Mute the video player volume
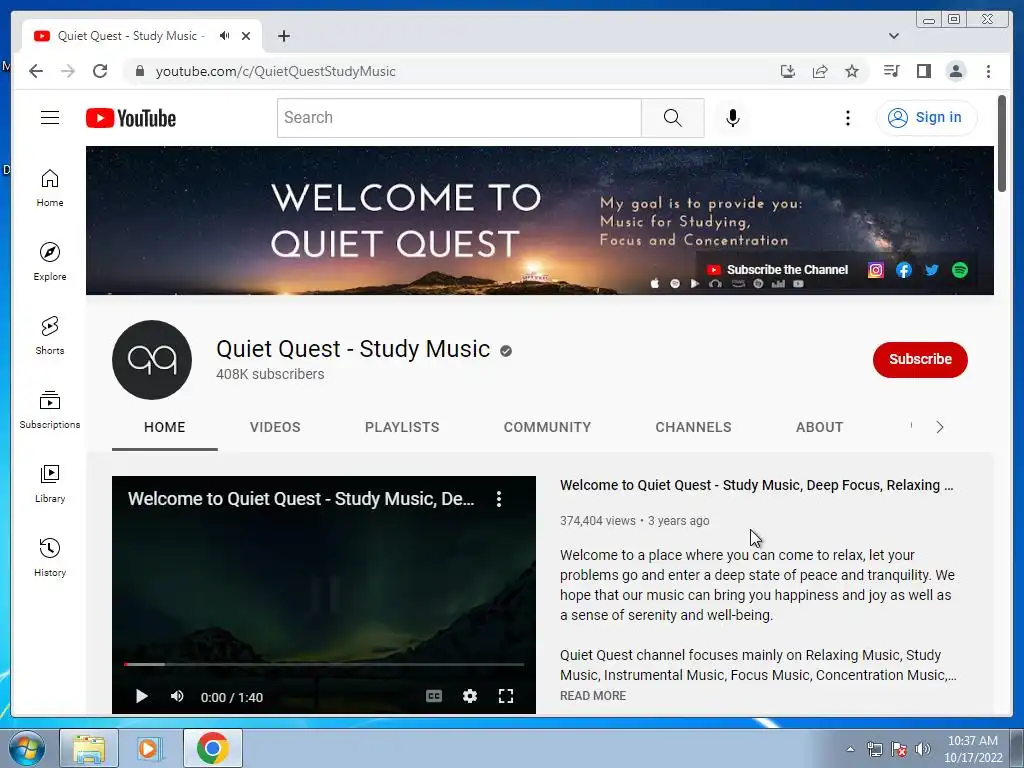This screenshot has width=1024, height=768. point(177,697)
